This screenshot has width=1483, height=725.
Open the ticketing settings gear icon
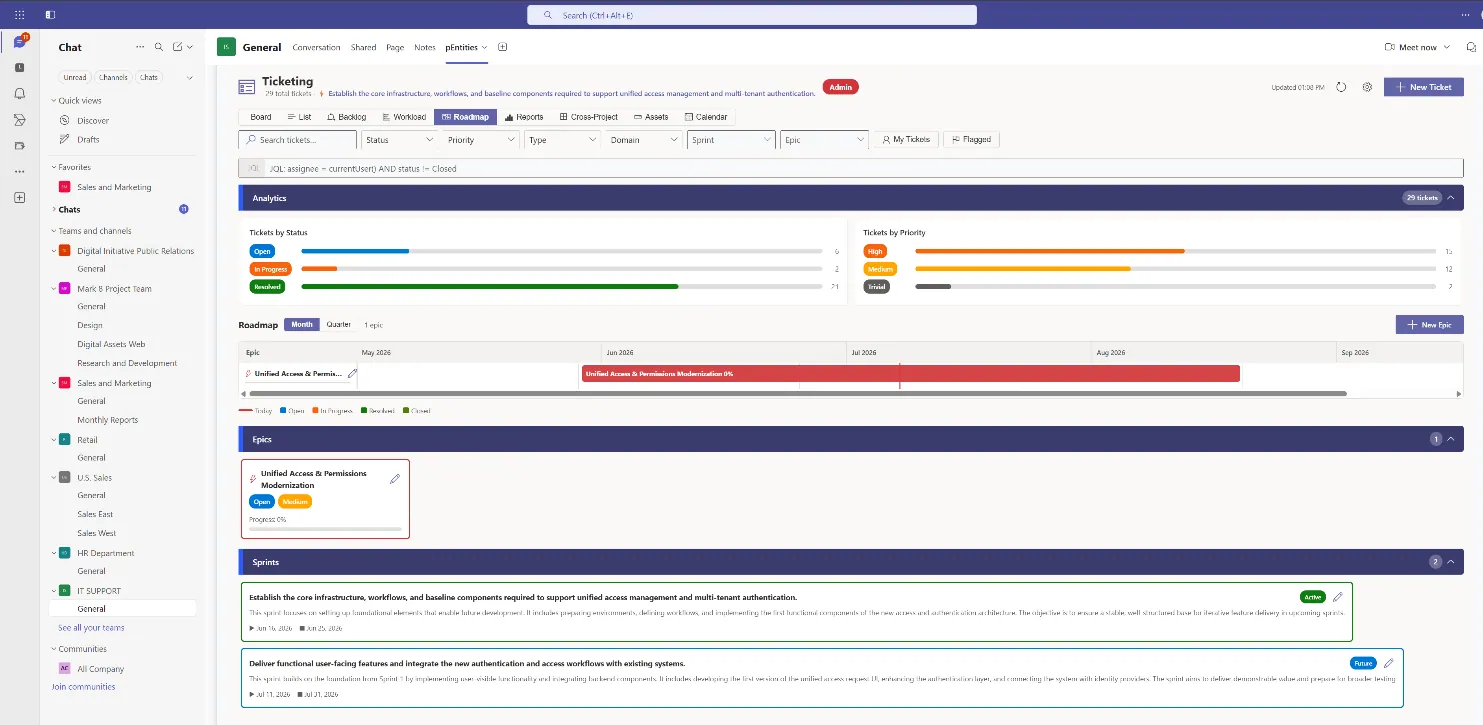(1367, 87)
